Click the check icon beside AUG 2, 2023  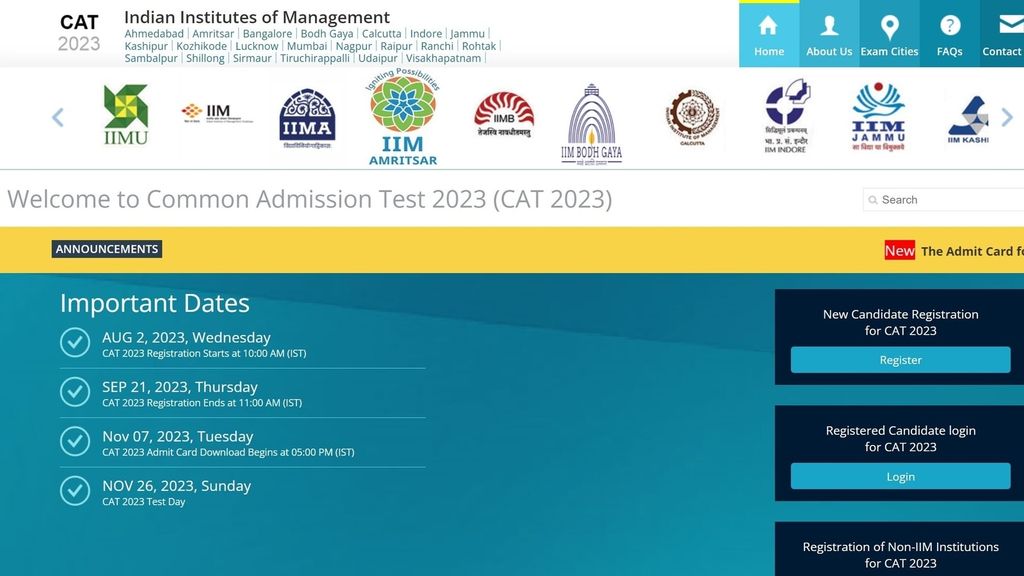75,342
